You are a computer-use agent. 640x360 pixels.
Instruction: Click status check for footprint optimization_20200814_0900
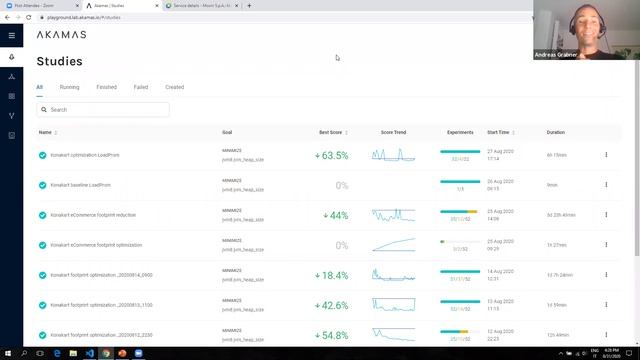tap(42, 275)
